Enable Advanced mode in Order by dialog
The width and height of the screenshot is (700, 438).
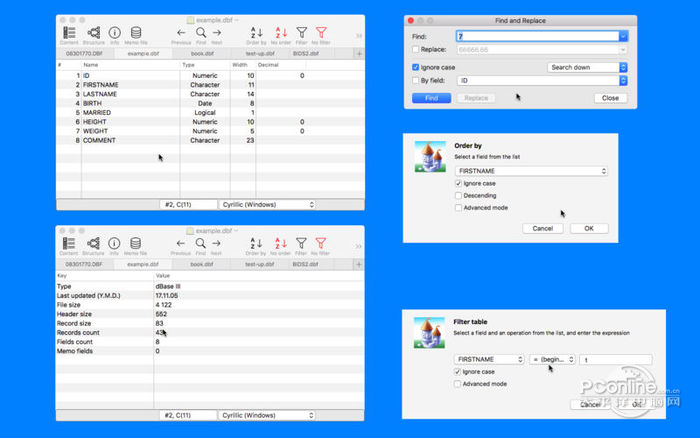click(x=458, y=208)
